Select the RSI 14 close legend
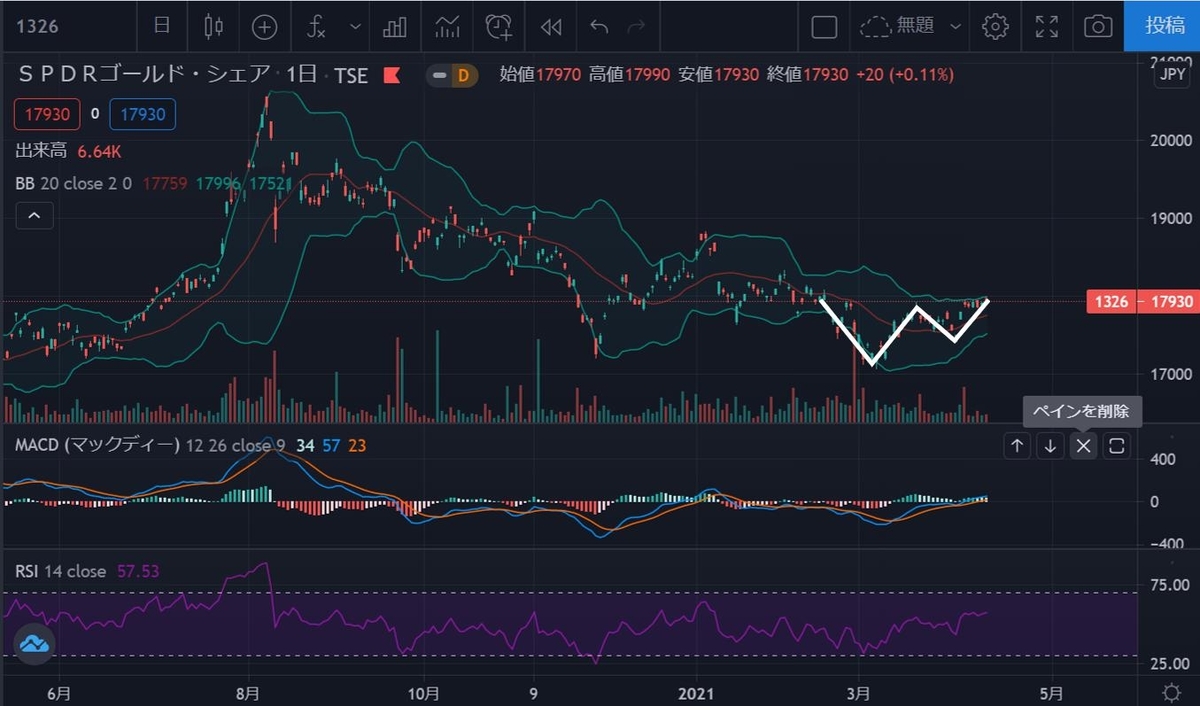1200x706 pixels. pos(60,572)
